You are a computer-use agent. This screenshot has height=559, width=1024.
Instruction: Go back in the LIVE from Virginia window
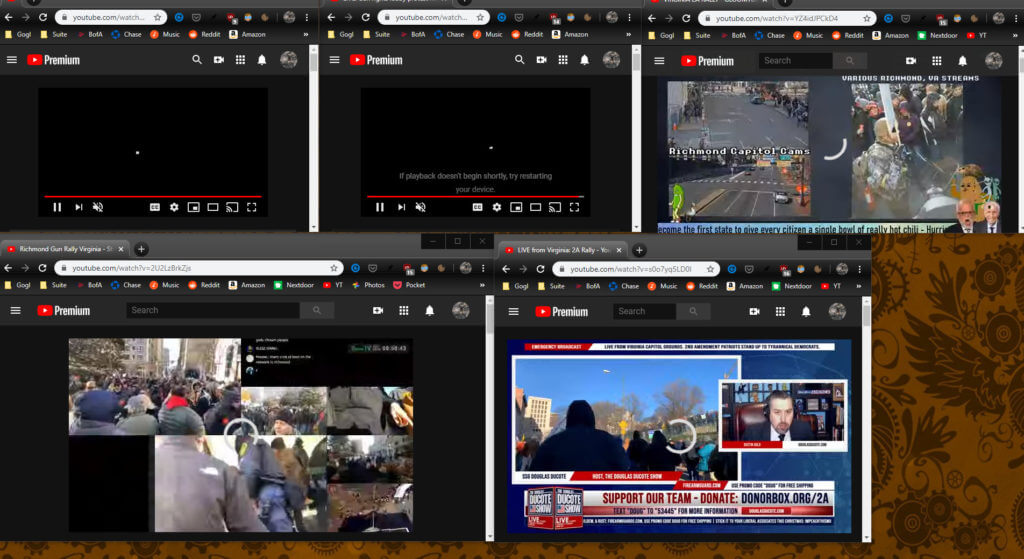pyautogui.click(x=506, y=268)
